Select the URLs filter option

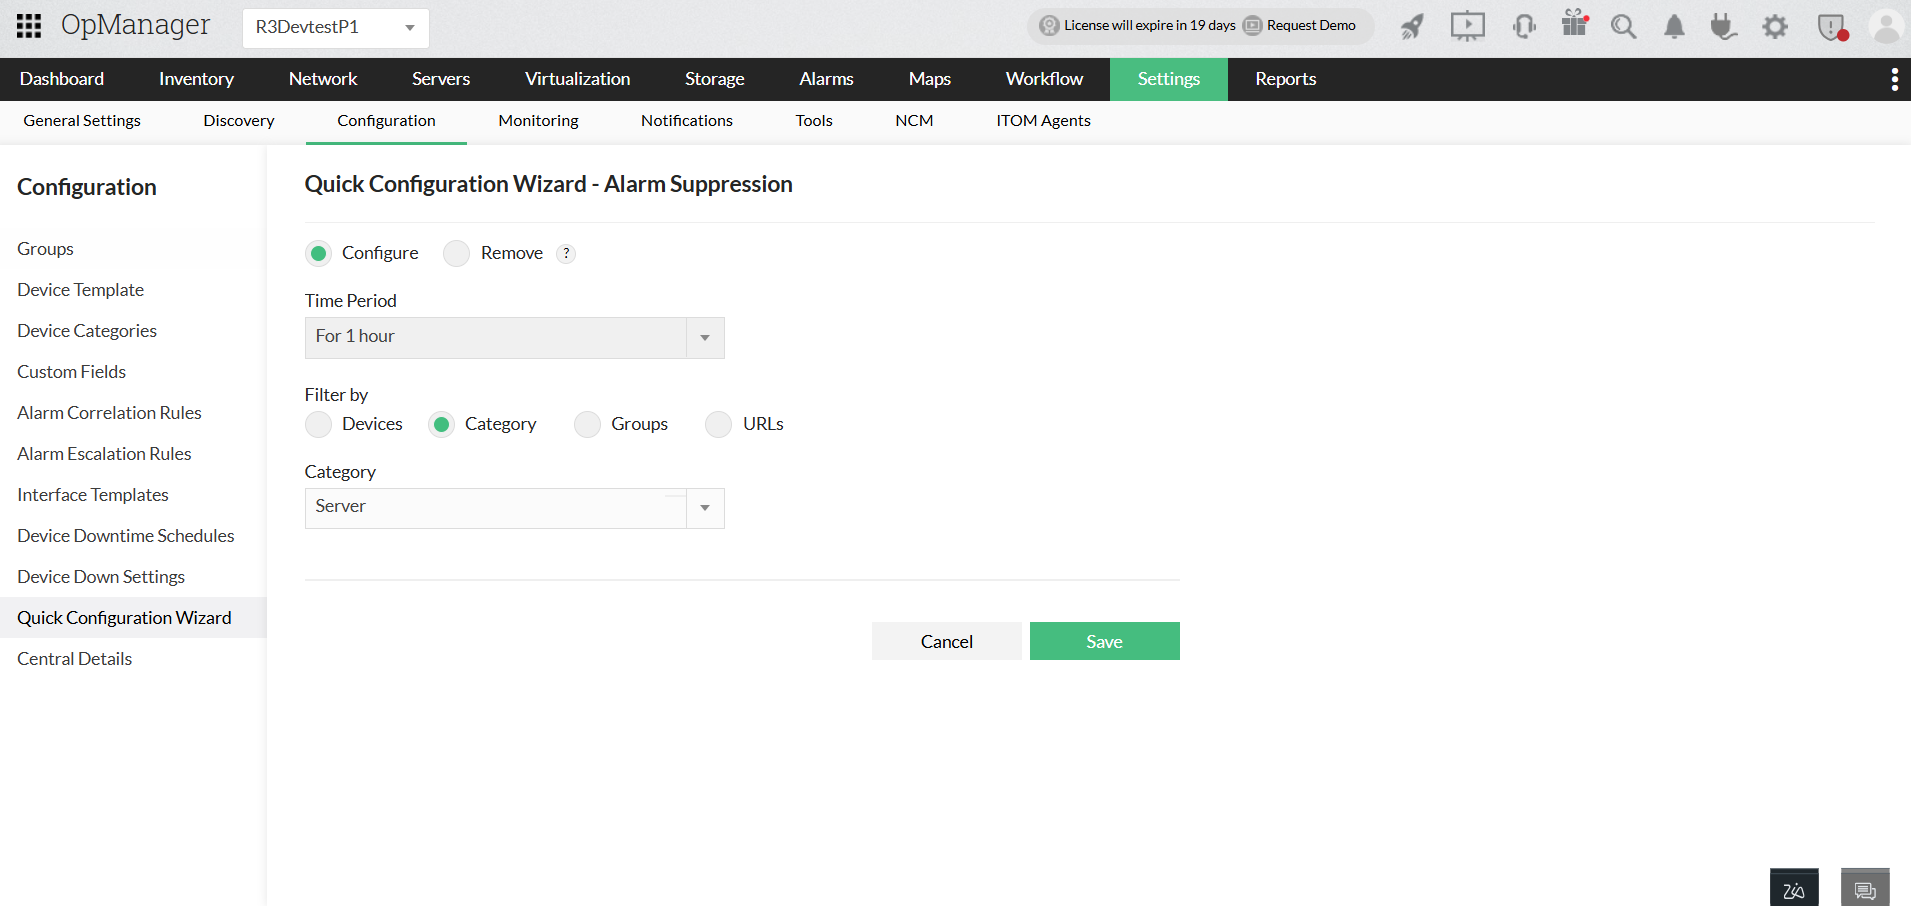tap(718, 424)
